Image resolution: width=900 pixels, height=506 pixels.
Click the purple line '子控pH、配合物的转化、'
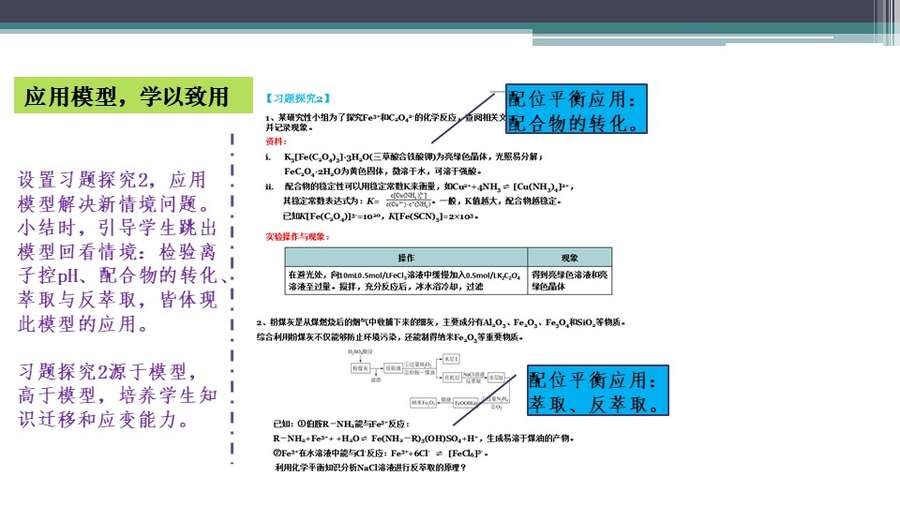(x=123, y=275)
